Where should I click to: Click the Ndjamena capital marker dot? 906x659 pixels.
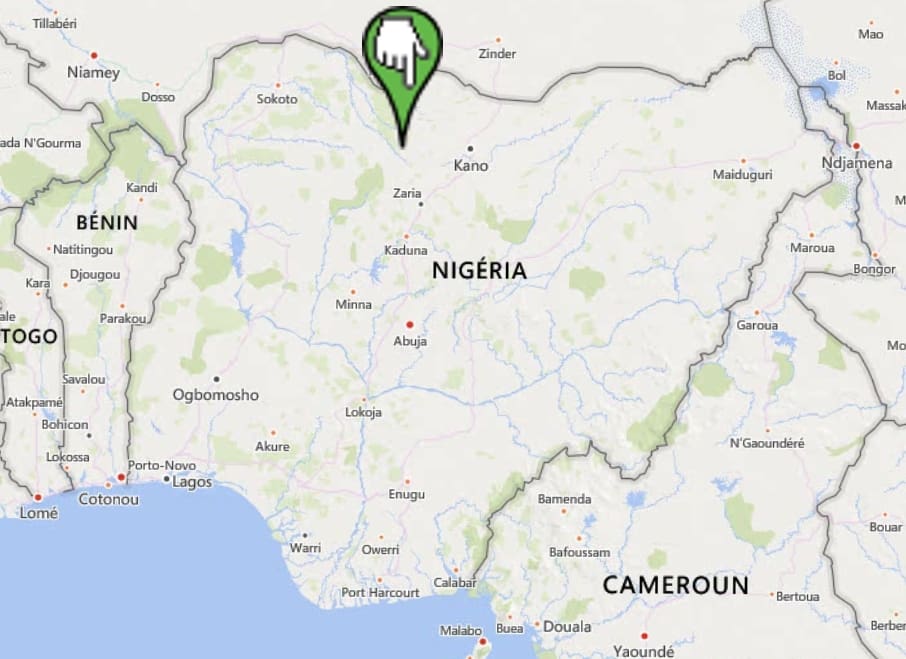pyautogui.click(x=856, y=146)
